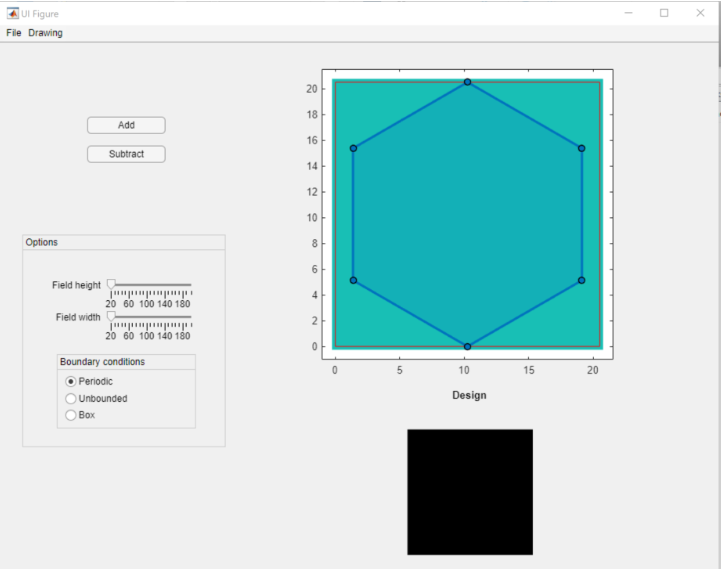
Task: Click the Add button
Action: [126, 125]
